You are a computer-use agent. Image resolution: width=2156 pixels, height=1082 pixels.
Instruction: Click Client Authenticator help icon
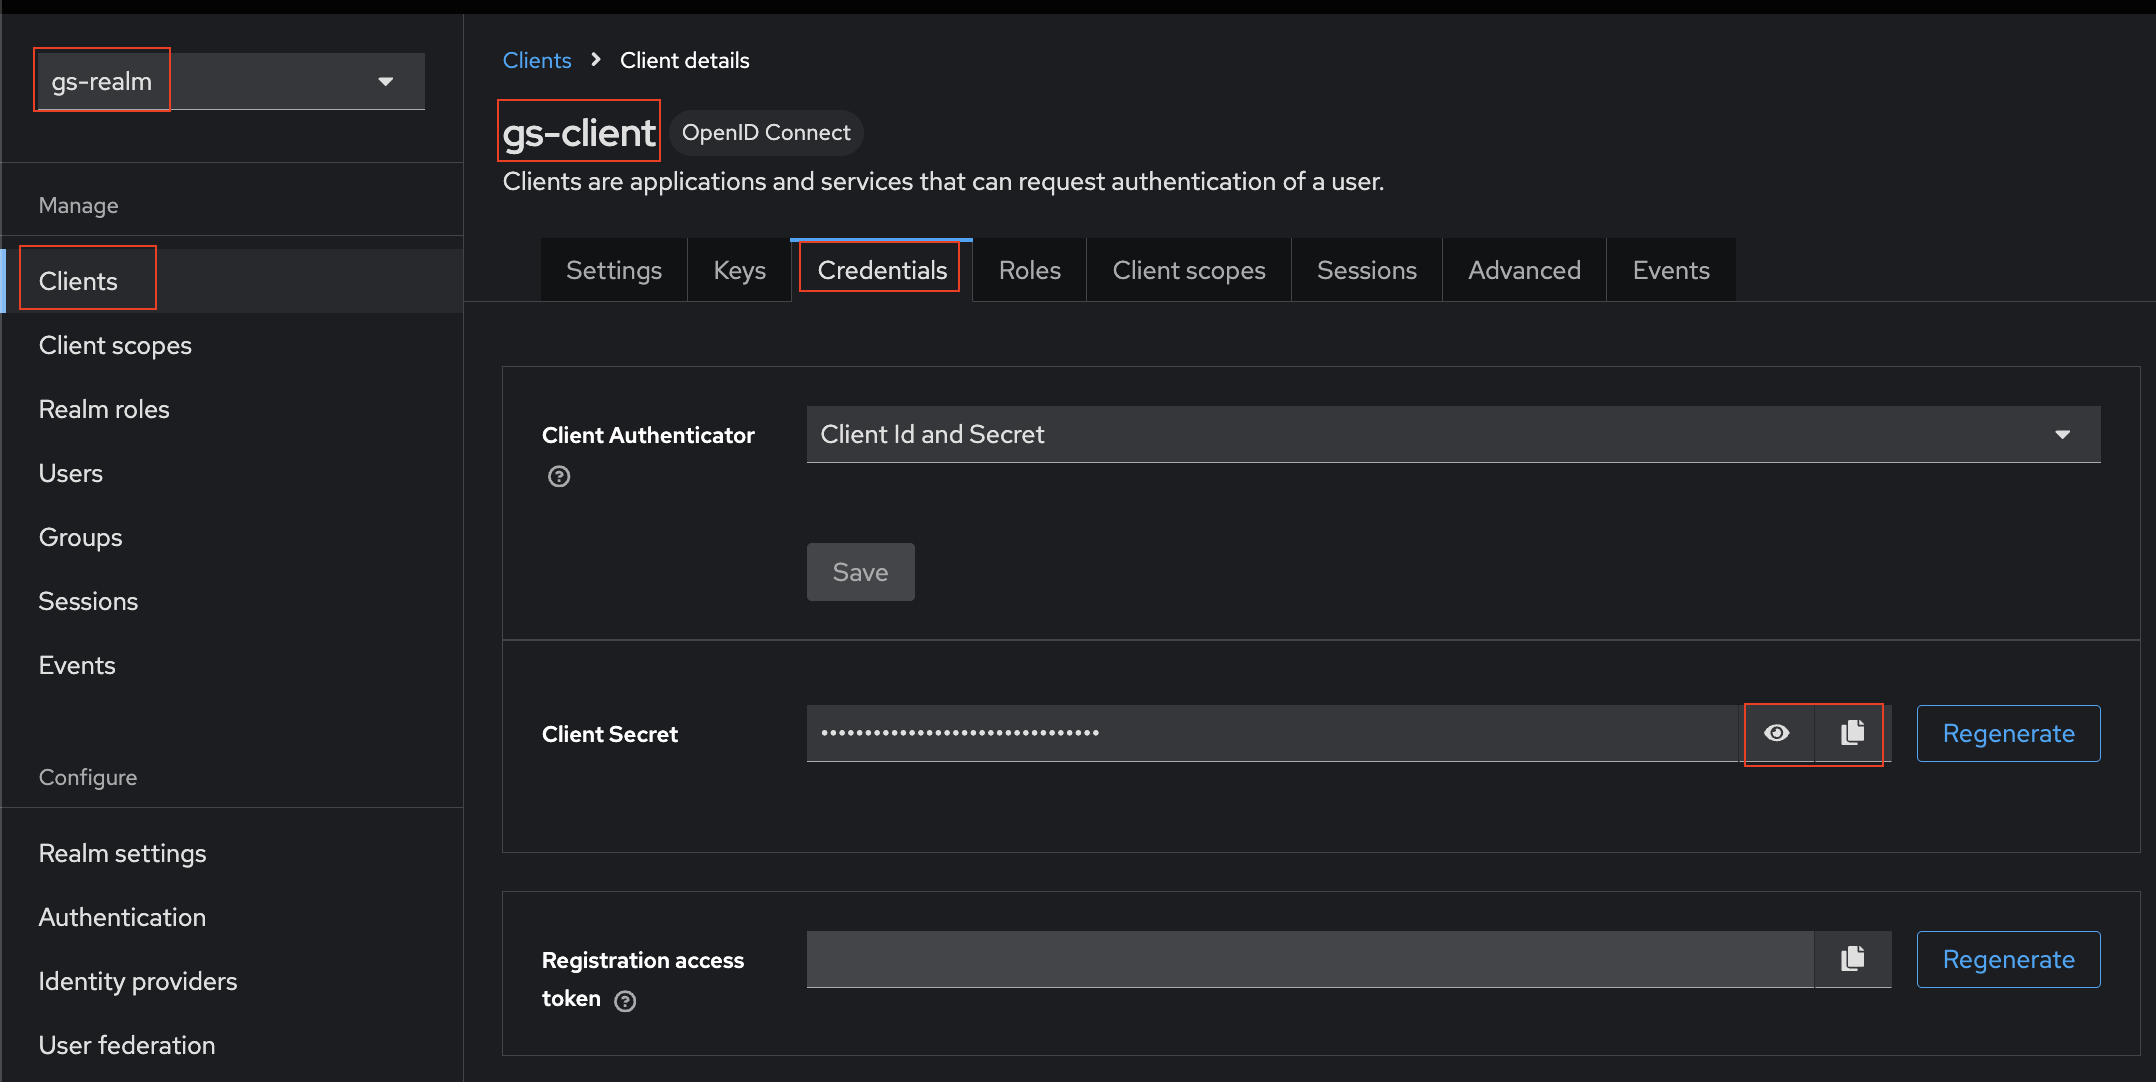[x=559, y=477]
